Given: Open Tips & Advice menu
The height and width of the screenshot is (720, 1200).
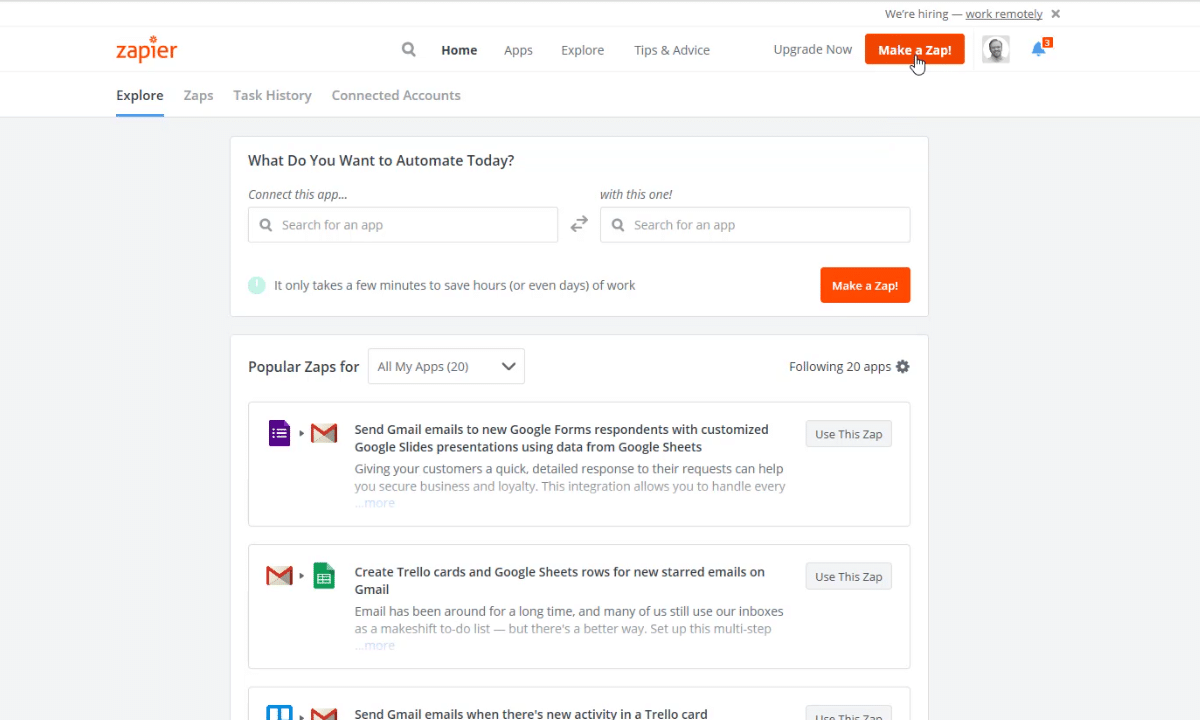Looking at the screenshot, I should coord(672,50).
